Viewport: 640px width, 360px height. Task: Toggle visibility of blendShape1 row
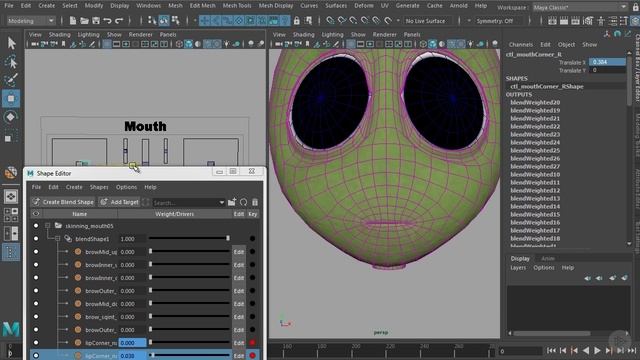(x=36, y=239)
